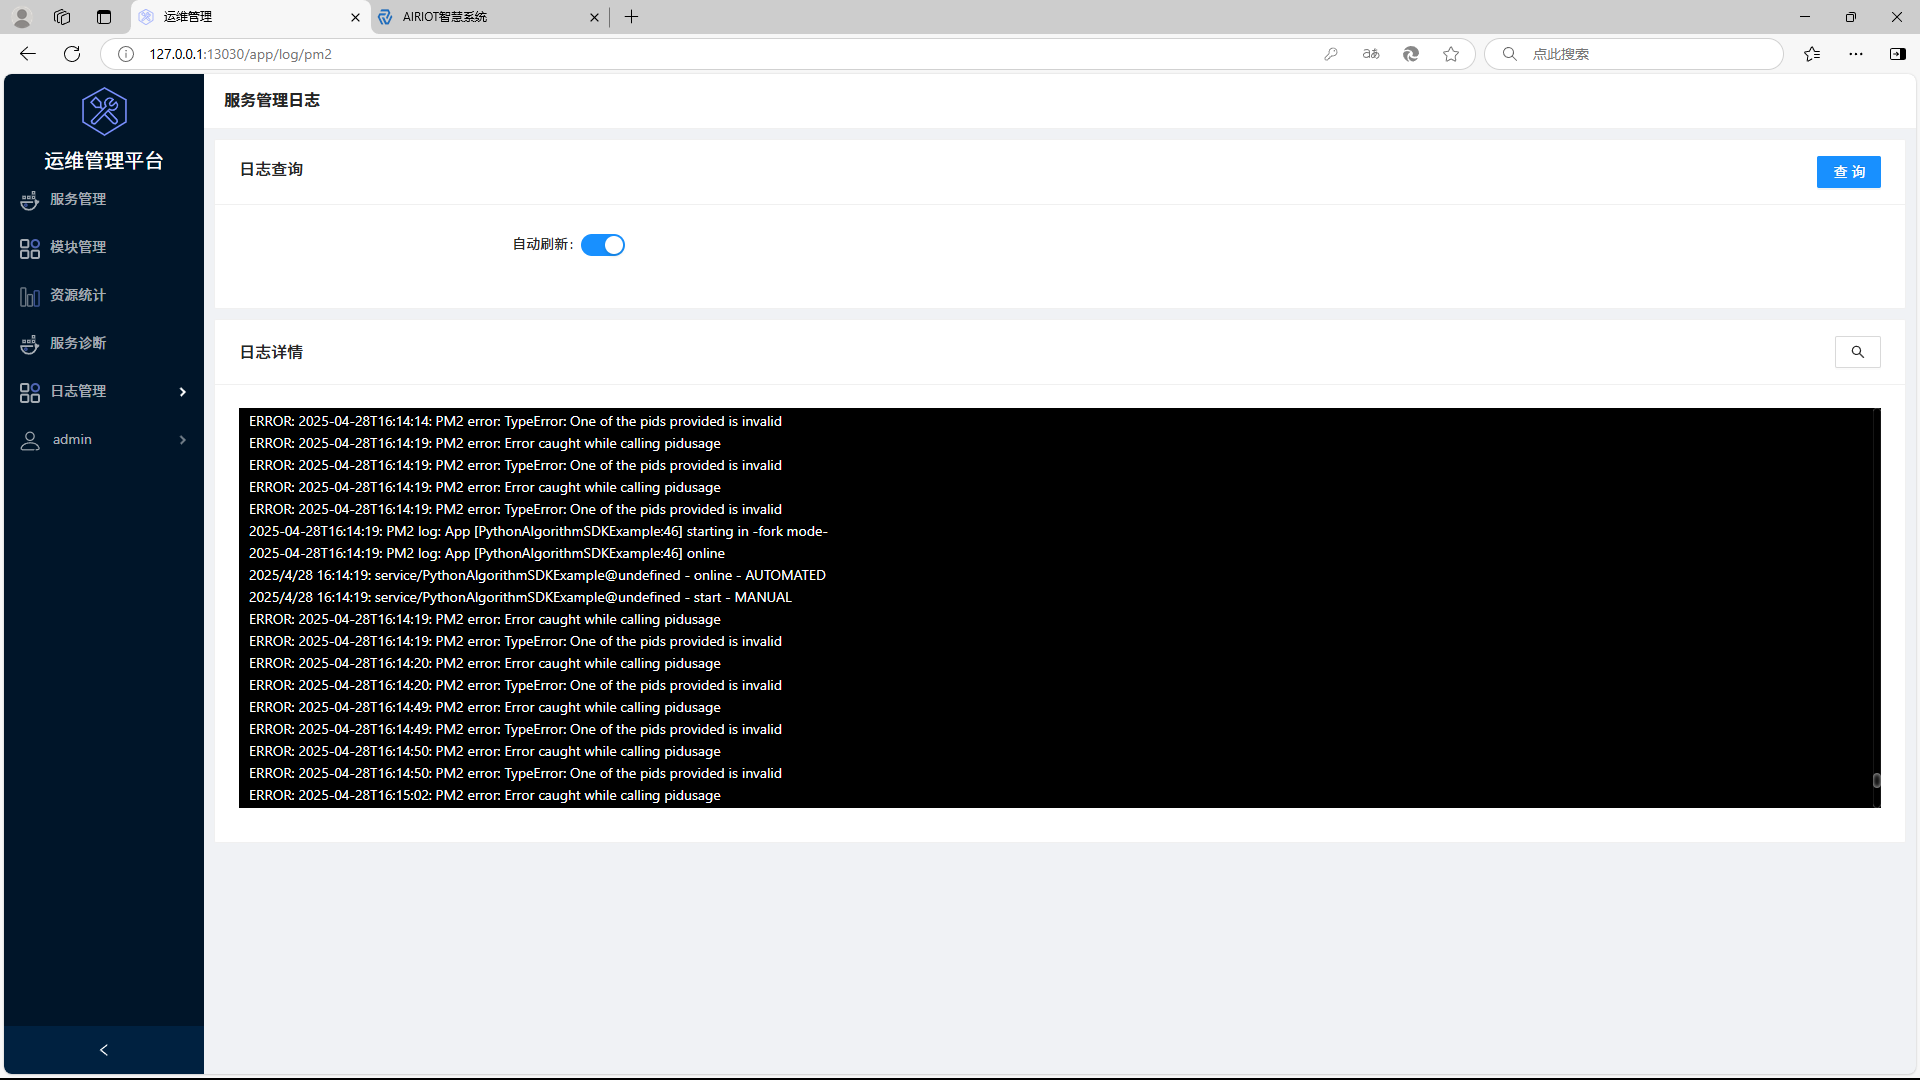Image resolution: width=1920 pixels, height=1080 pixels.
Task: Click the browser refresh icon
Action: [x=72, y=54]
